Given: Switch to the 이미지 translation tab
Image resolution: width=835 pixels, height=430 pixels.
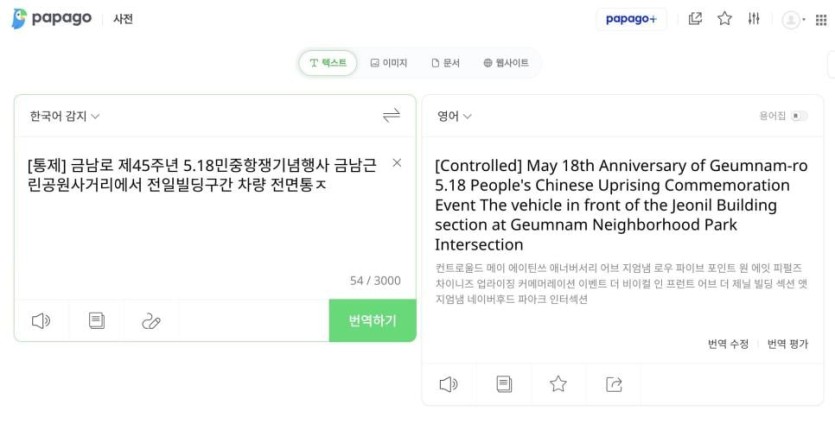Looking at the screenshot, I should [388, 63].
